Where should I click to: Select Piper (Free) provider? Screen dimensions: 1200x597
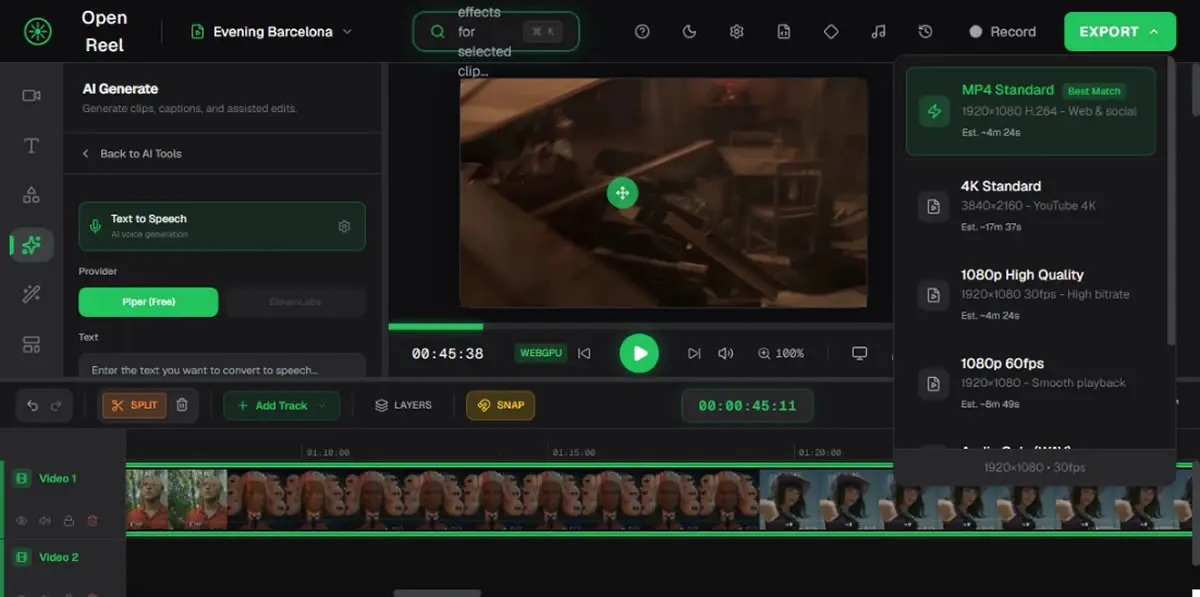pyautogui.click(x=148, y=302)
